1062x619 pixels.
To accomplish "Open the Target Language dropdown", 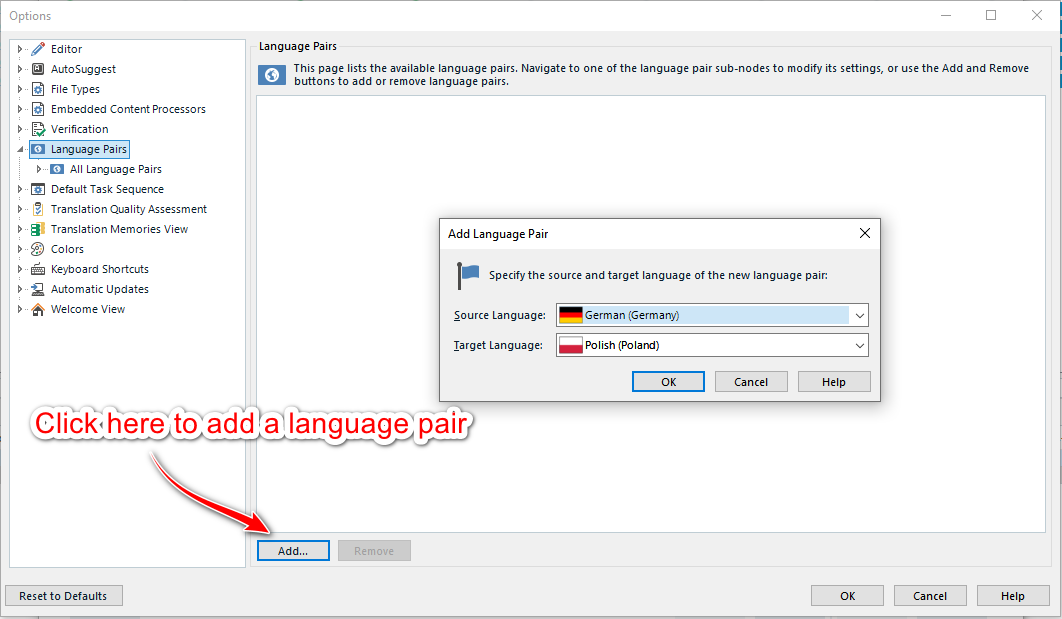I will tap(859, 344).
